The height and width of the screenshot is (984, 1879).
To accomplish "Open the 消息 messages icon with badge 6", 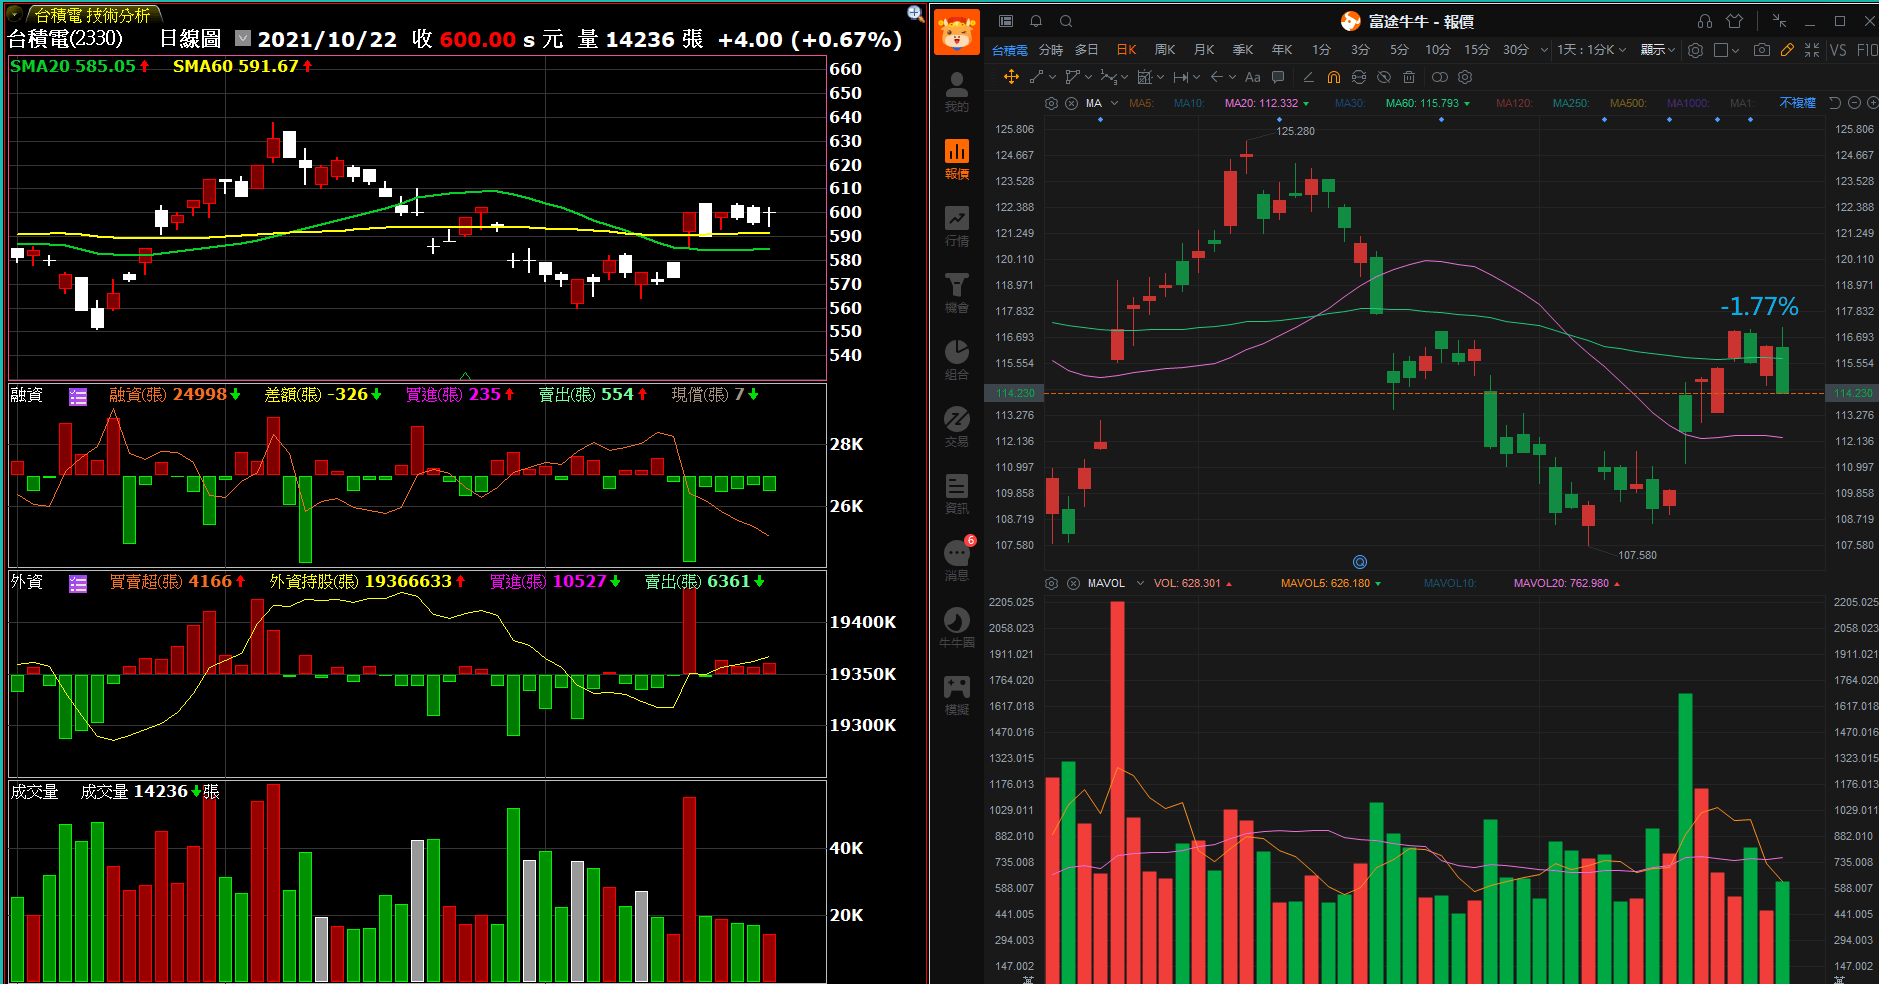I will (x=958, y=560).
